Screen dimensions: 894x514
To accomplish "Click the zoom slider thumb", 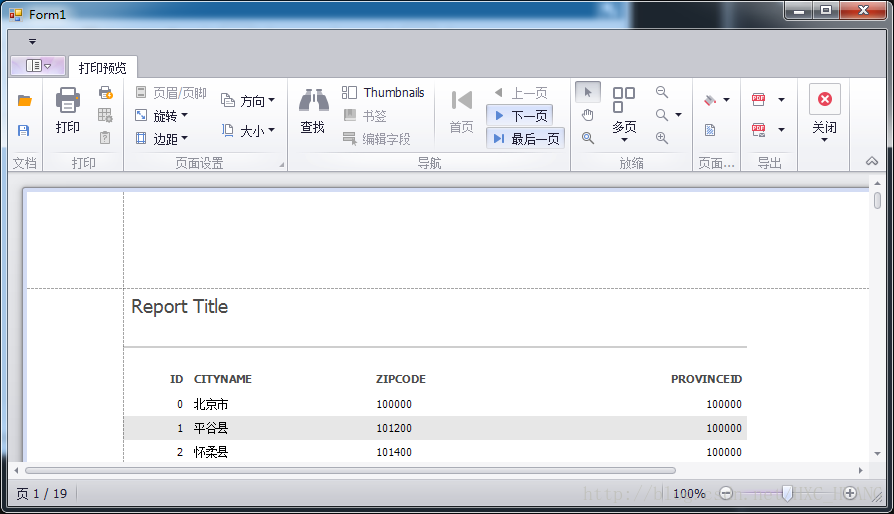I will [x=787, y=493].
